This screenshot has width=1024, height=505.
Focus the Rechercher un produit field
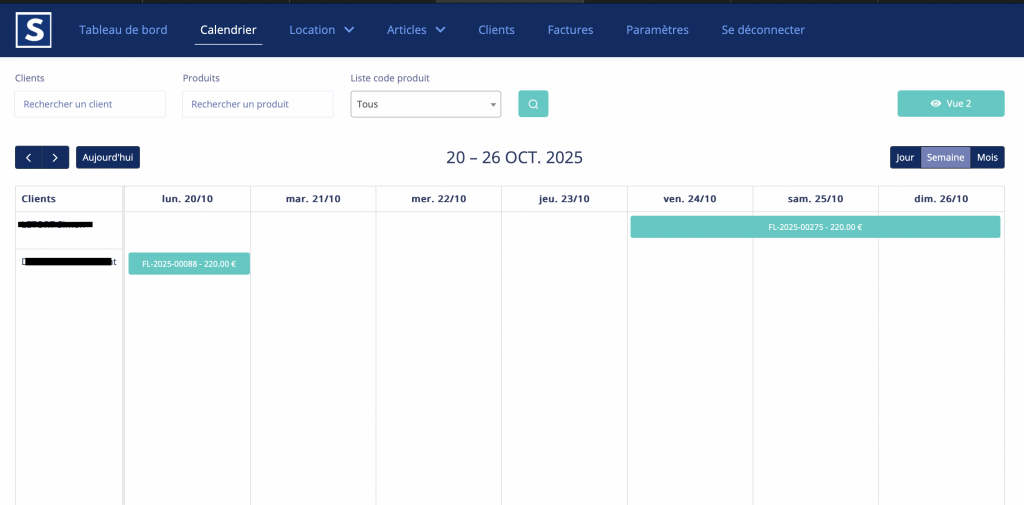[x=257, y=104]
